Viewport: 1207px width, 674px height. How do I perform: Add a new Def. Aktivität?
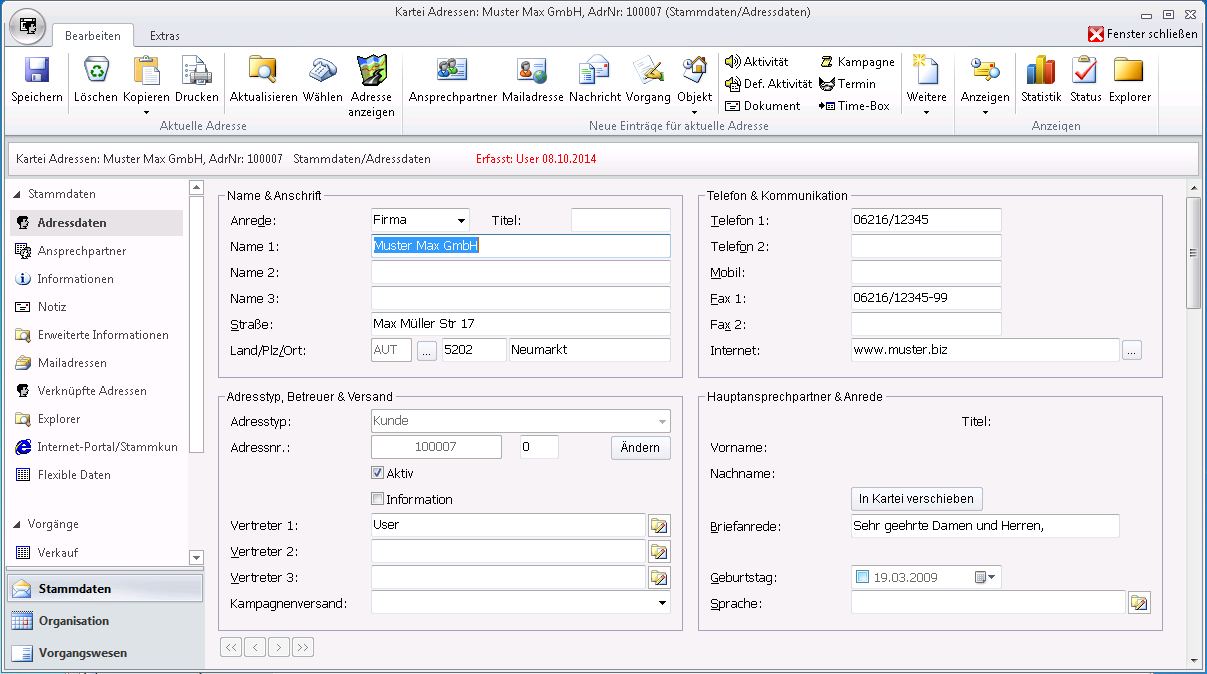point(768,84)
